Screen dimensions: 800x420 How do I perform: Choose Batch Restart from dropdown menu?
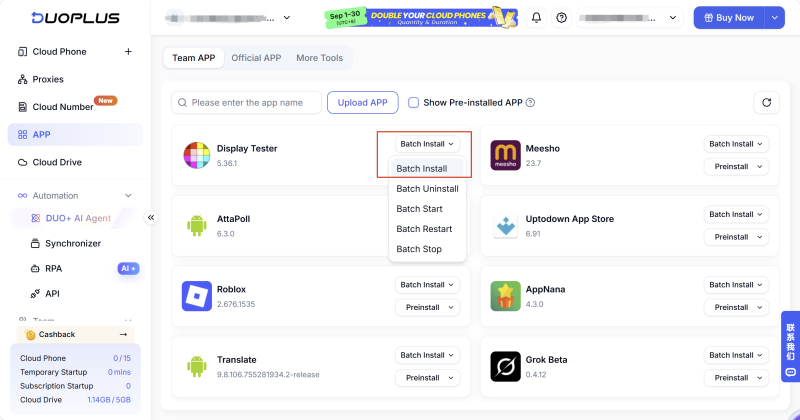[x=427, y=229]
